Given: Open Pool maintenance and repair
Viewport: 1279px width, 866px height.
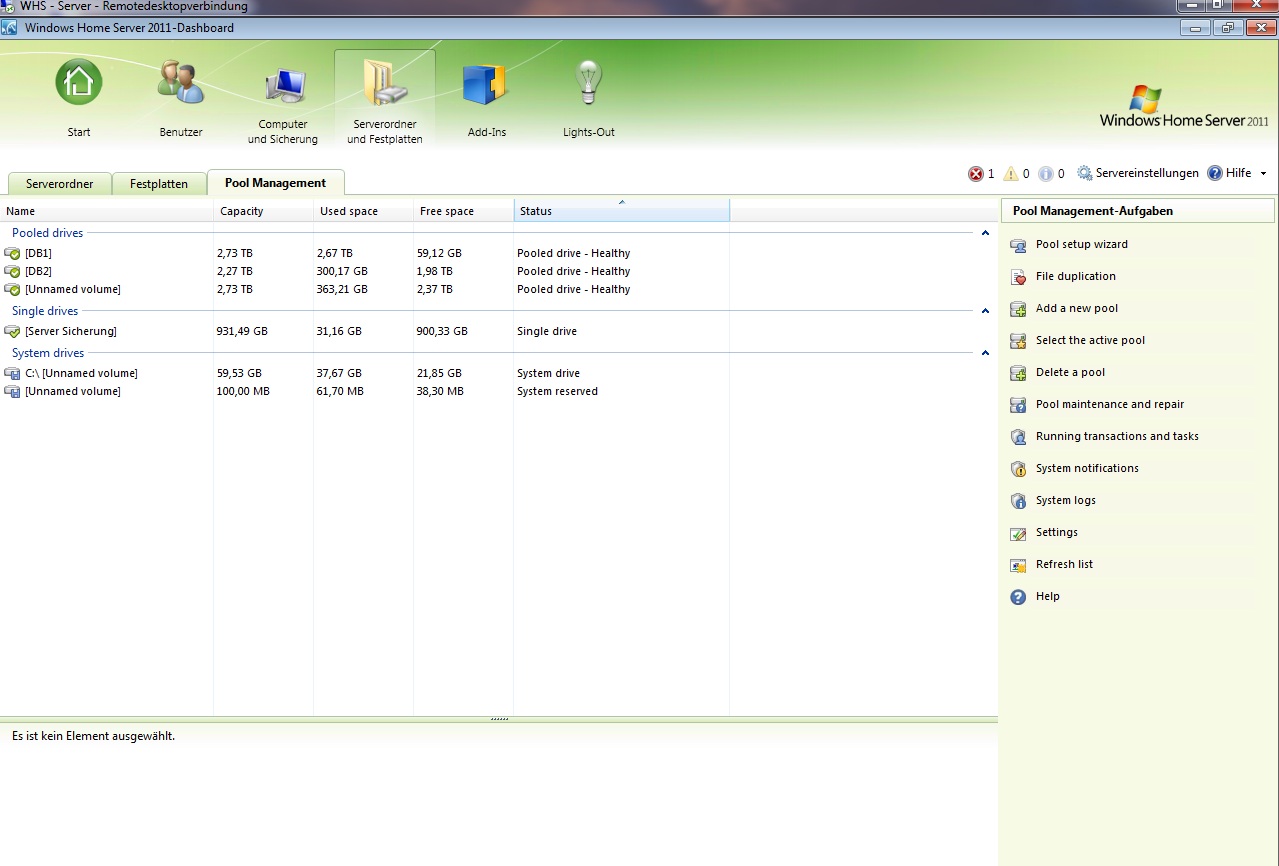Looking at the screenshot, I should [x=1110, y=404].
